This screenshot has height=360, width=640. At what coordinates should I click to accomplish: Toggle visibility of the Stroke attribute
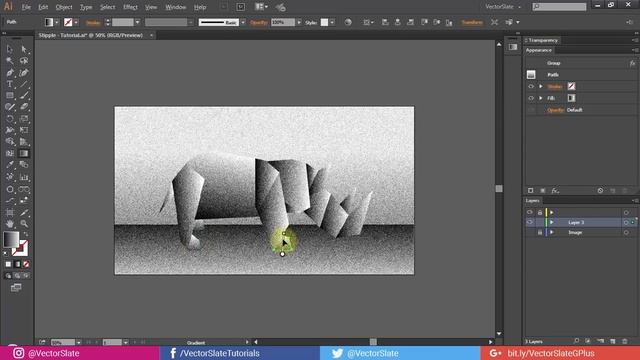[x=531, y=87]
